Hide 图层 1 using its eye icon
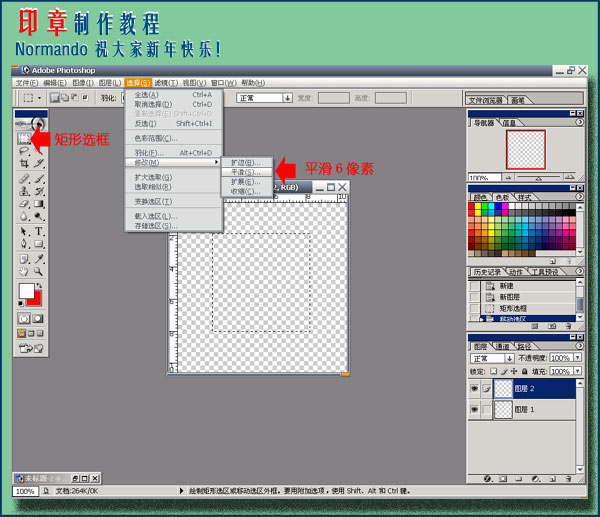The width and height of the screenshot is (600, 517). point(474,409)
